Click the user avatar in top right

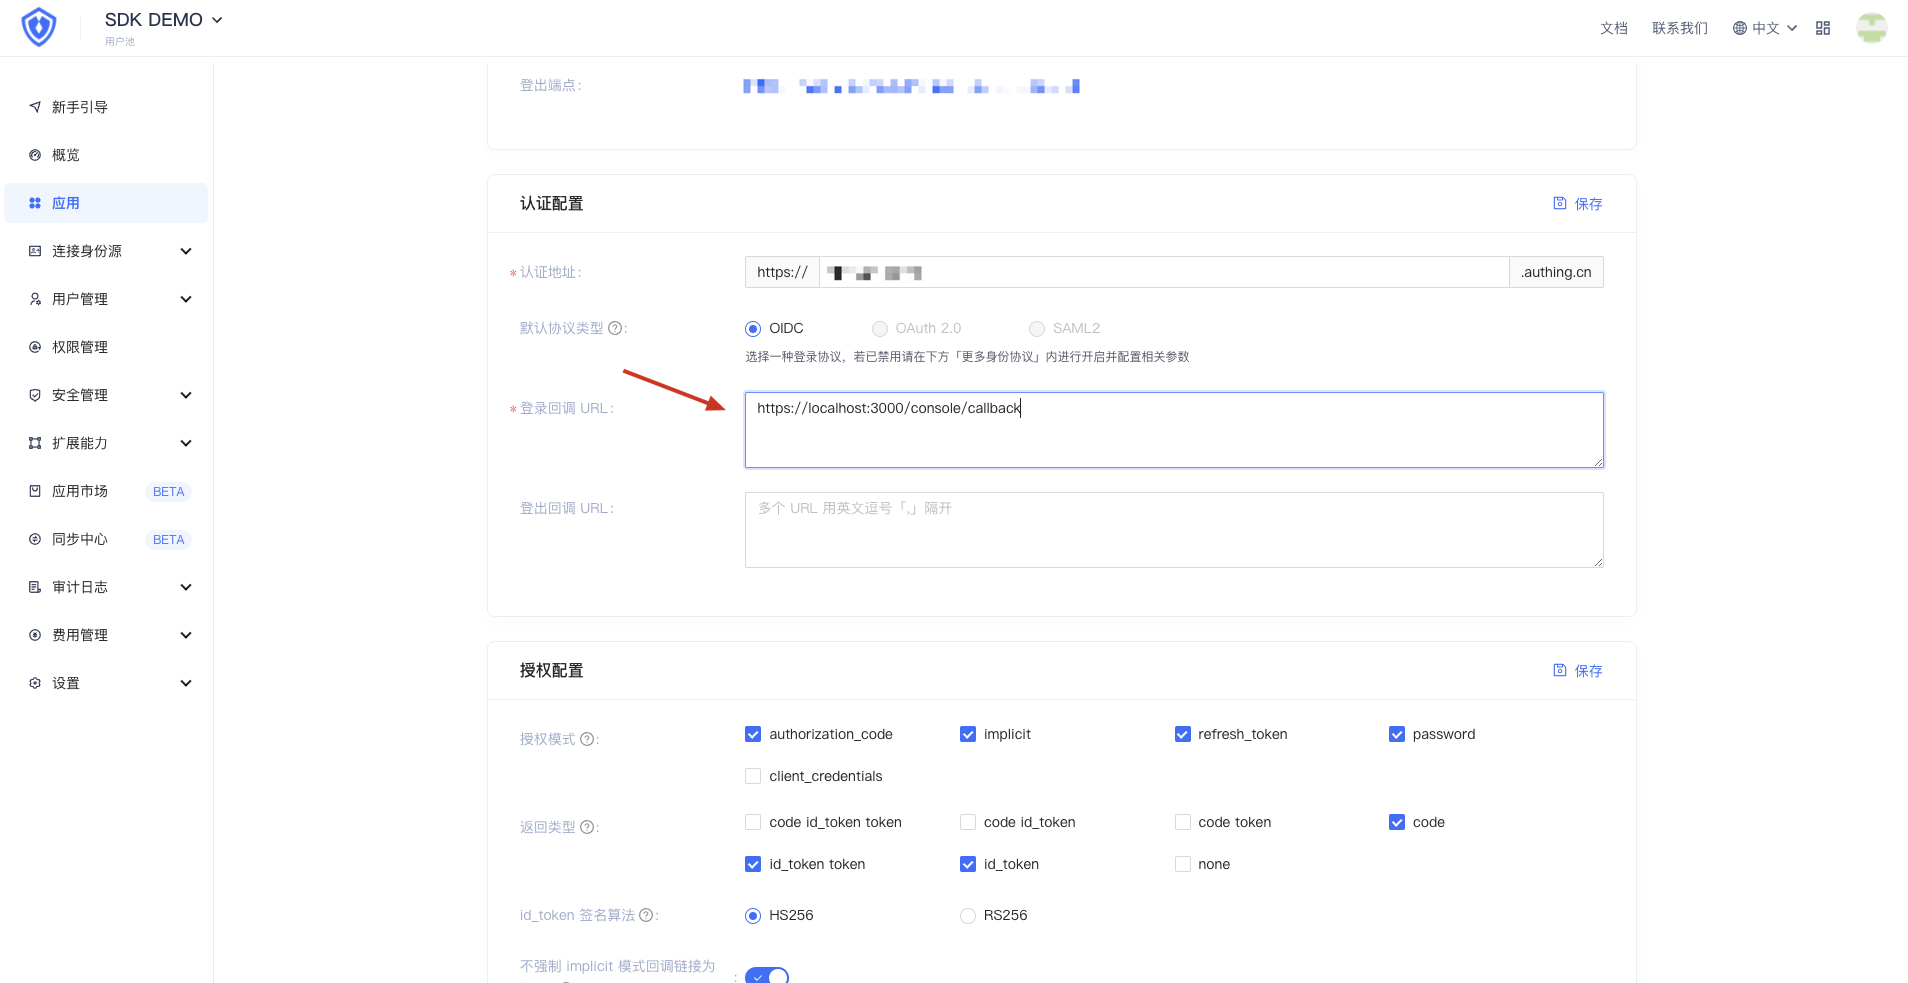coord(1872,28)
